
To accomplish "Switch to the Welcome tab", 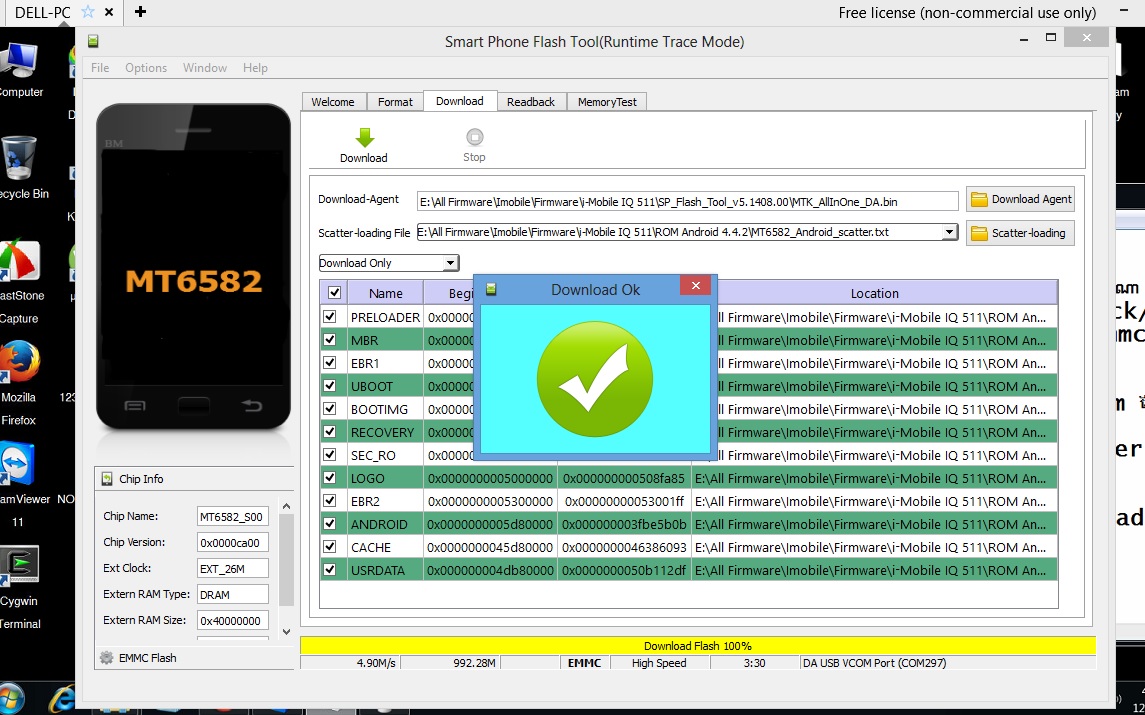I will pyautogui.click(x=333, y=102).
